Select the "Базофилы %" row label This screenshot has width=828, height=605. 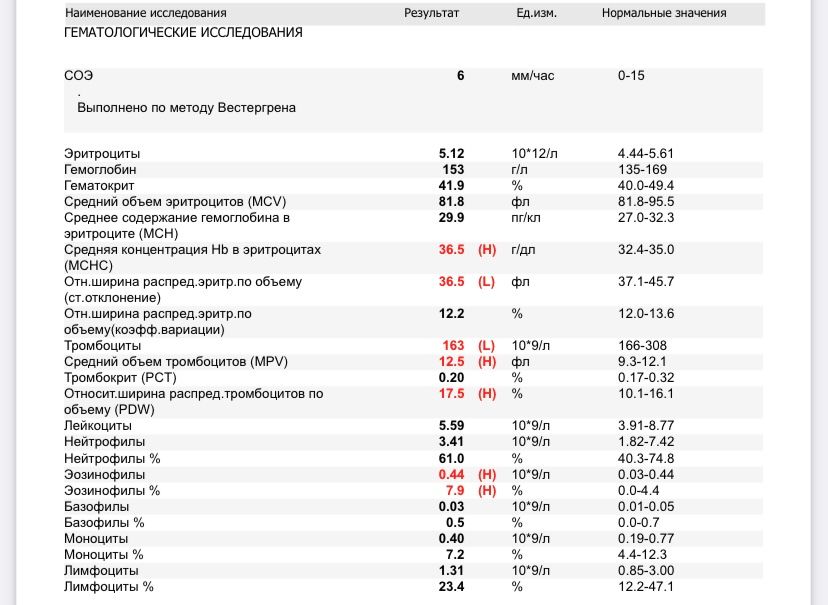(x=104, y=523)
